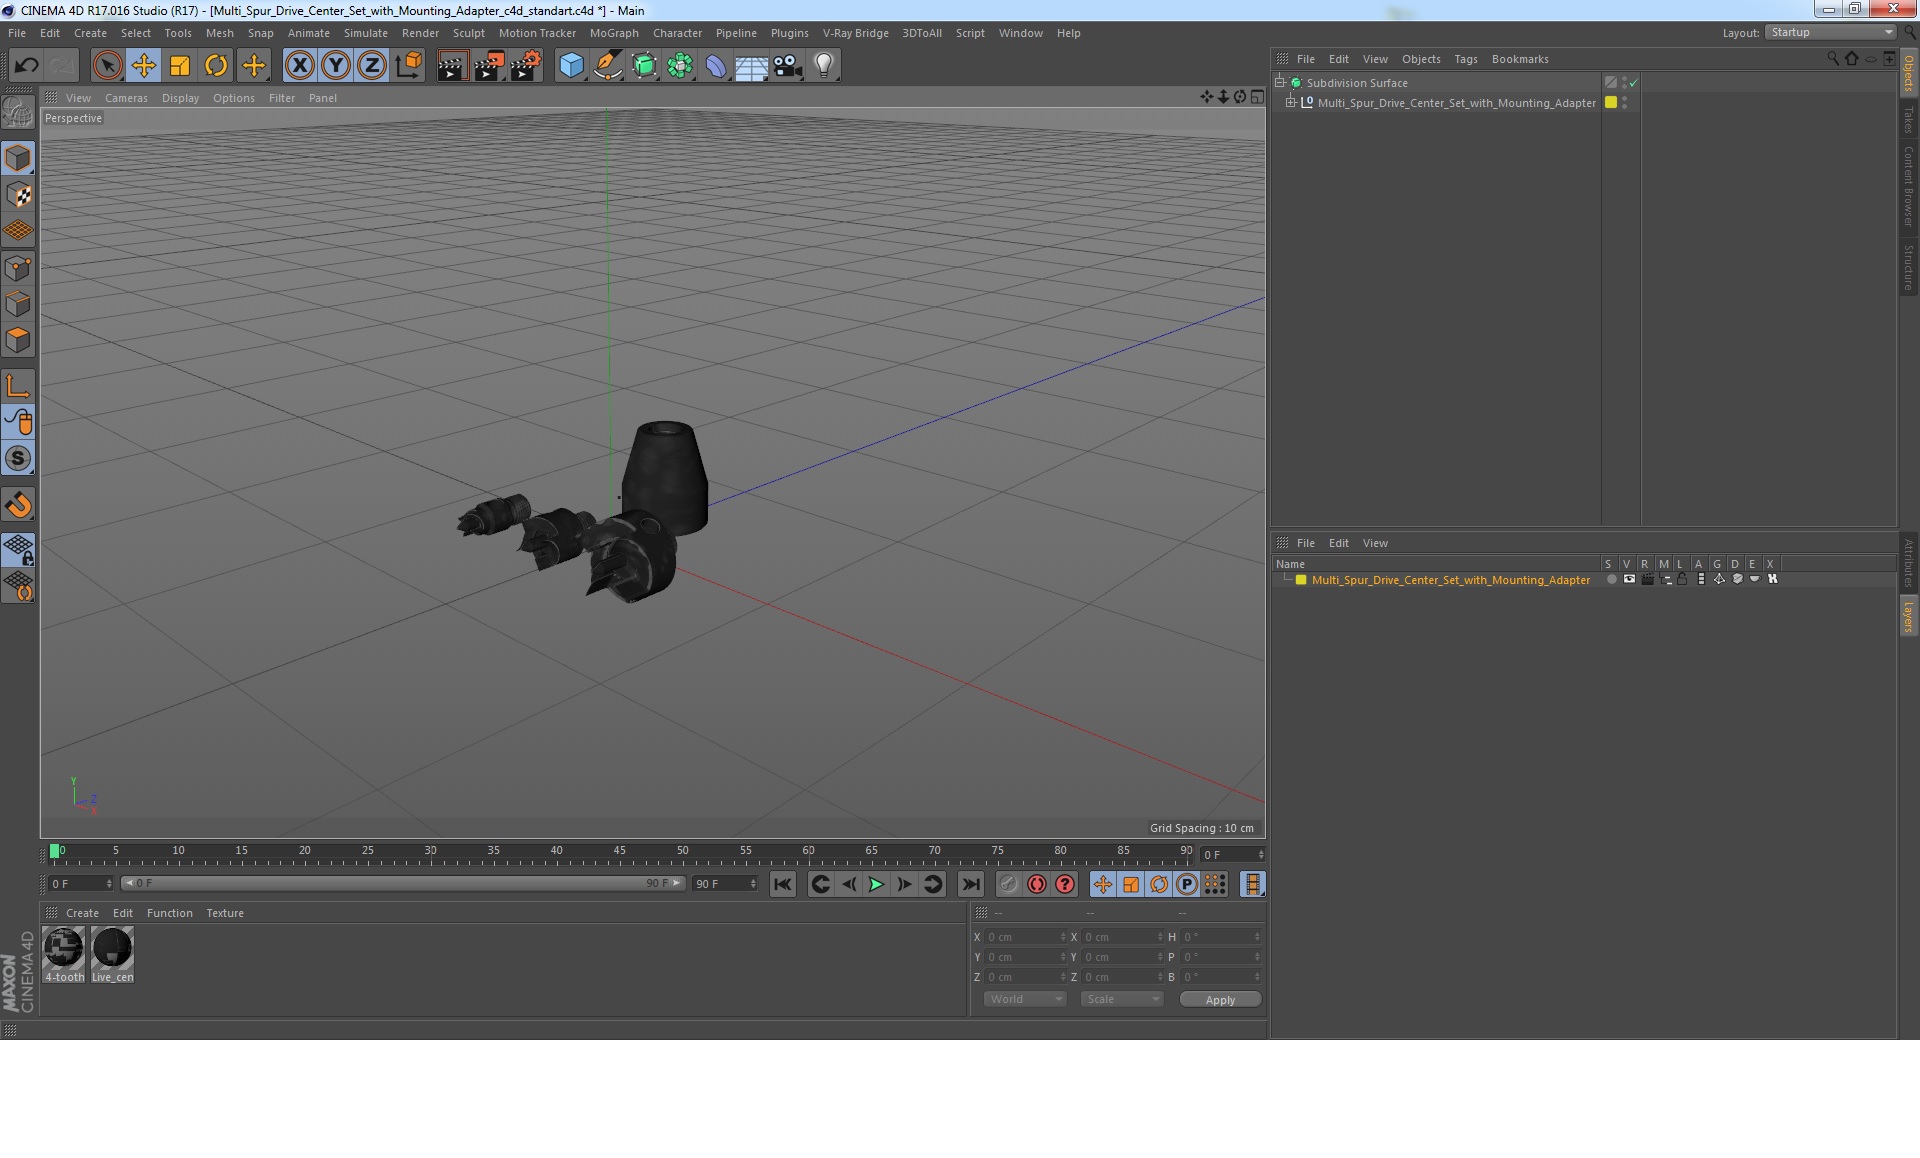The width and height of the screenshot is (1920, 1158).
Task: Add a Camera object icon
Action: coord(787,66)
